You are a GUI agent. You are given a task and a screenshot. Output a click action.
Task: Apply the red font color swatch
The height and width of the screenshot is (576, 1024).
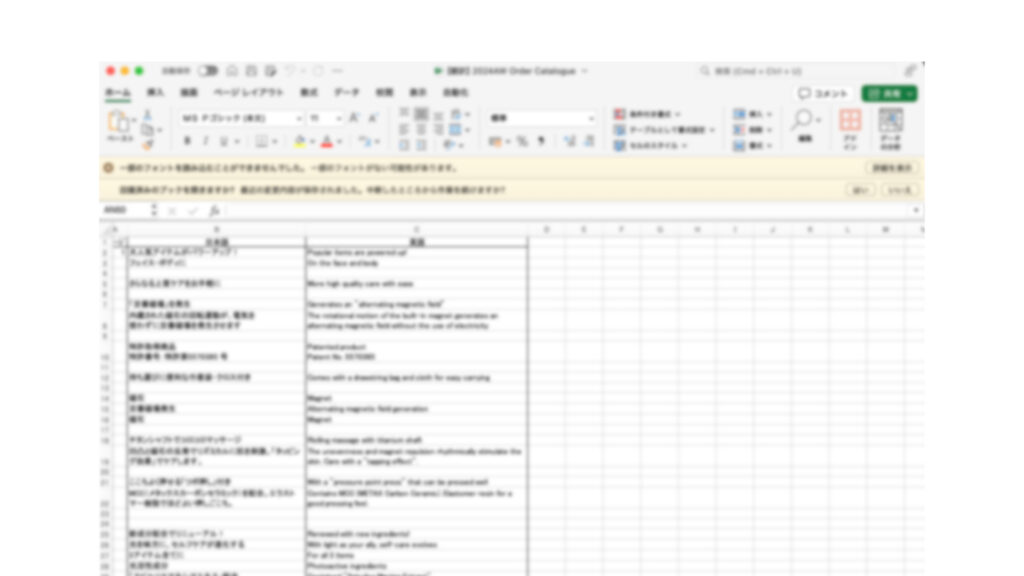[x=327, y=142]
